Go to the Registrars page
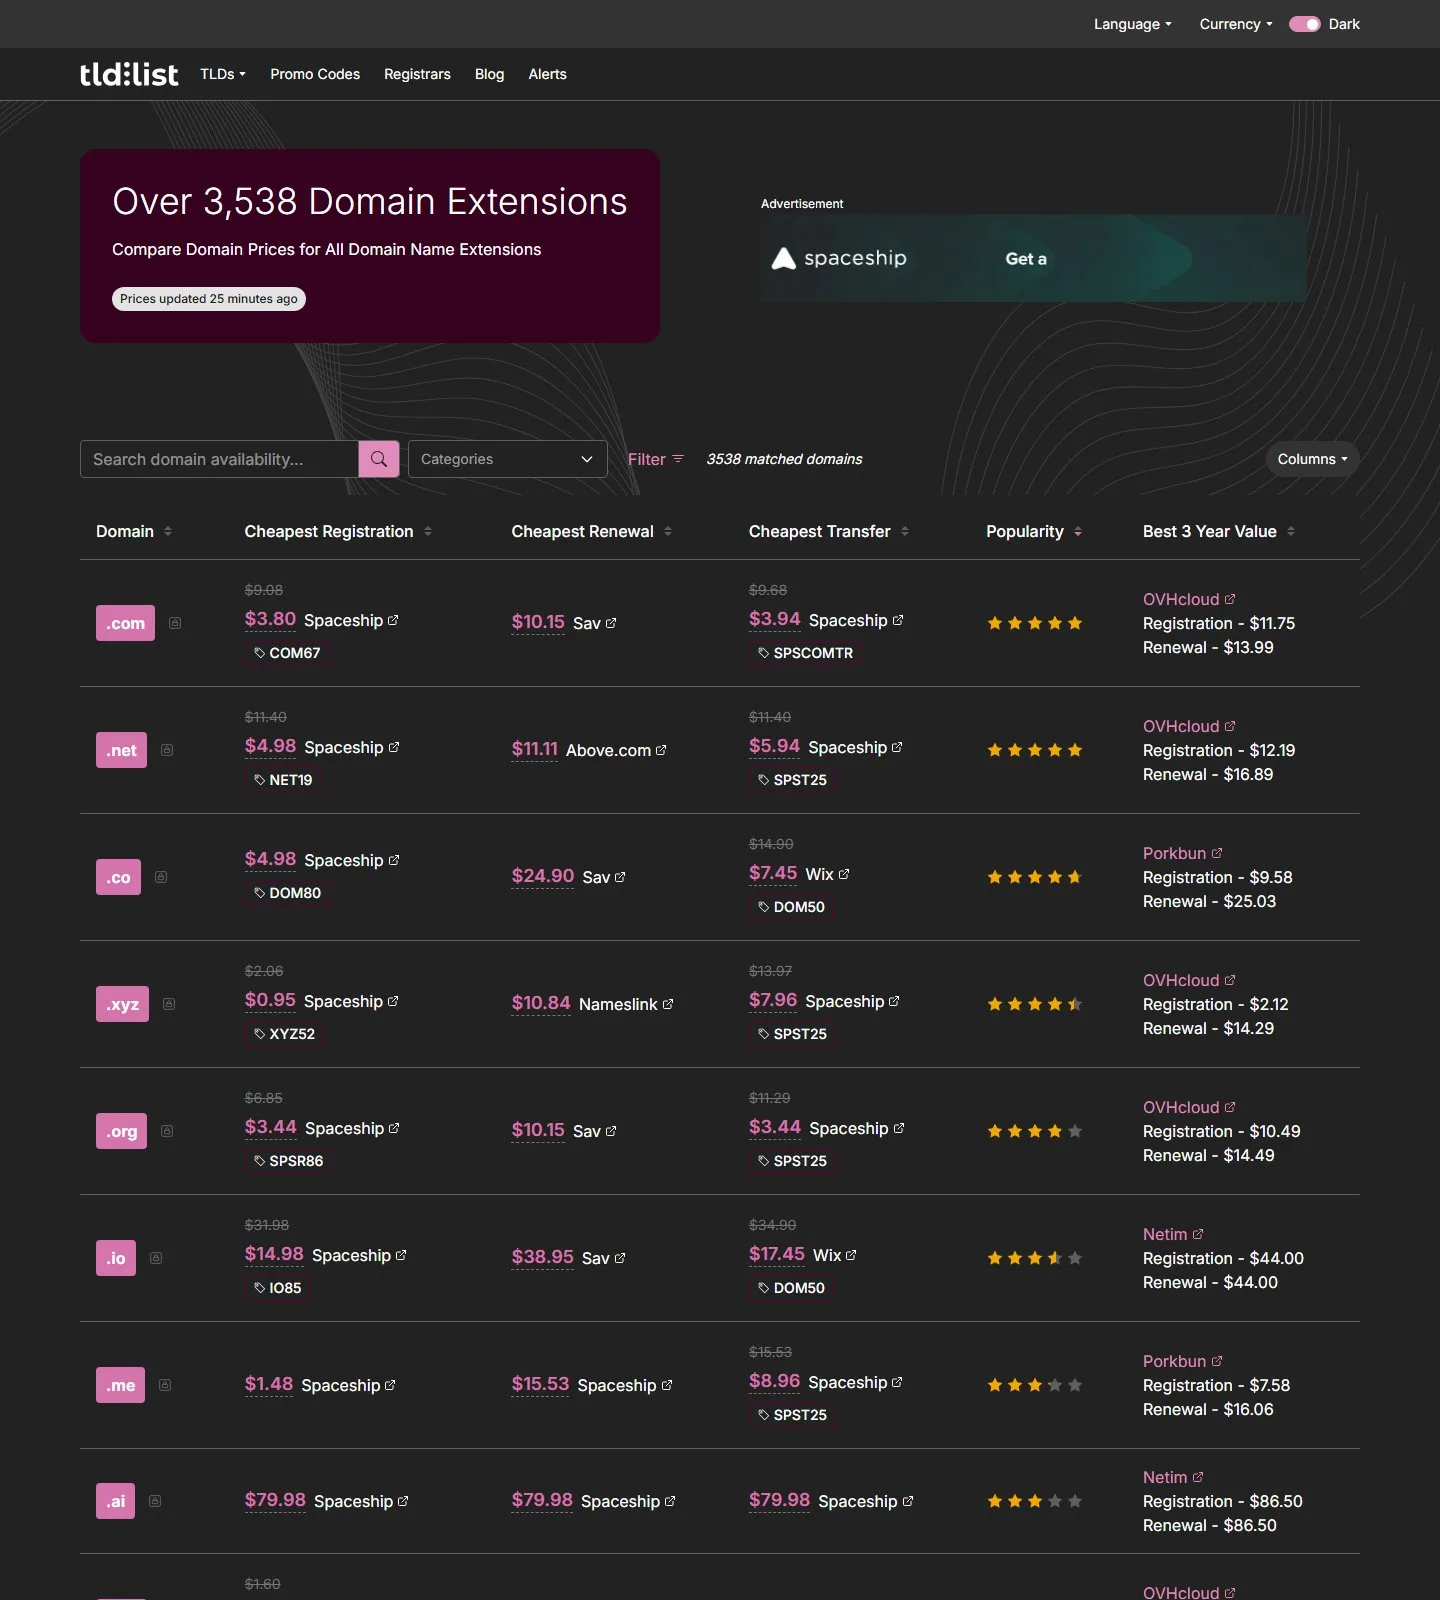The width and height of the screenshot is (1440, 1600). point(417,74)
